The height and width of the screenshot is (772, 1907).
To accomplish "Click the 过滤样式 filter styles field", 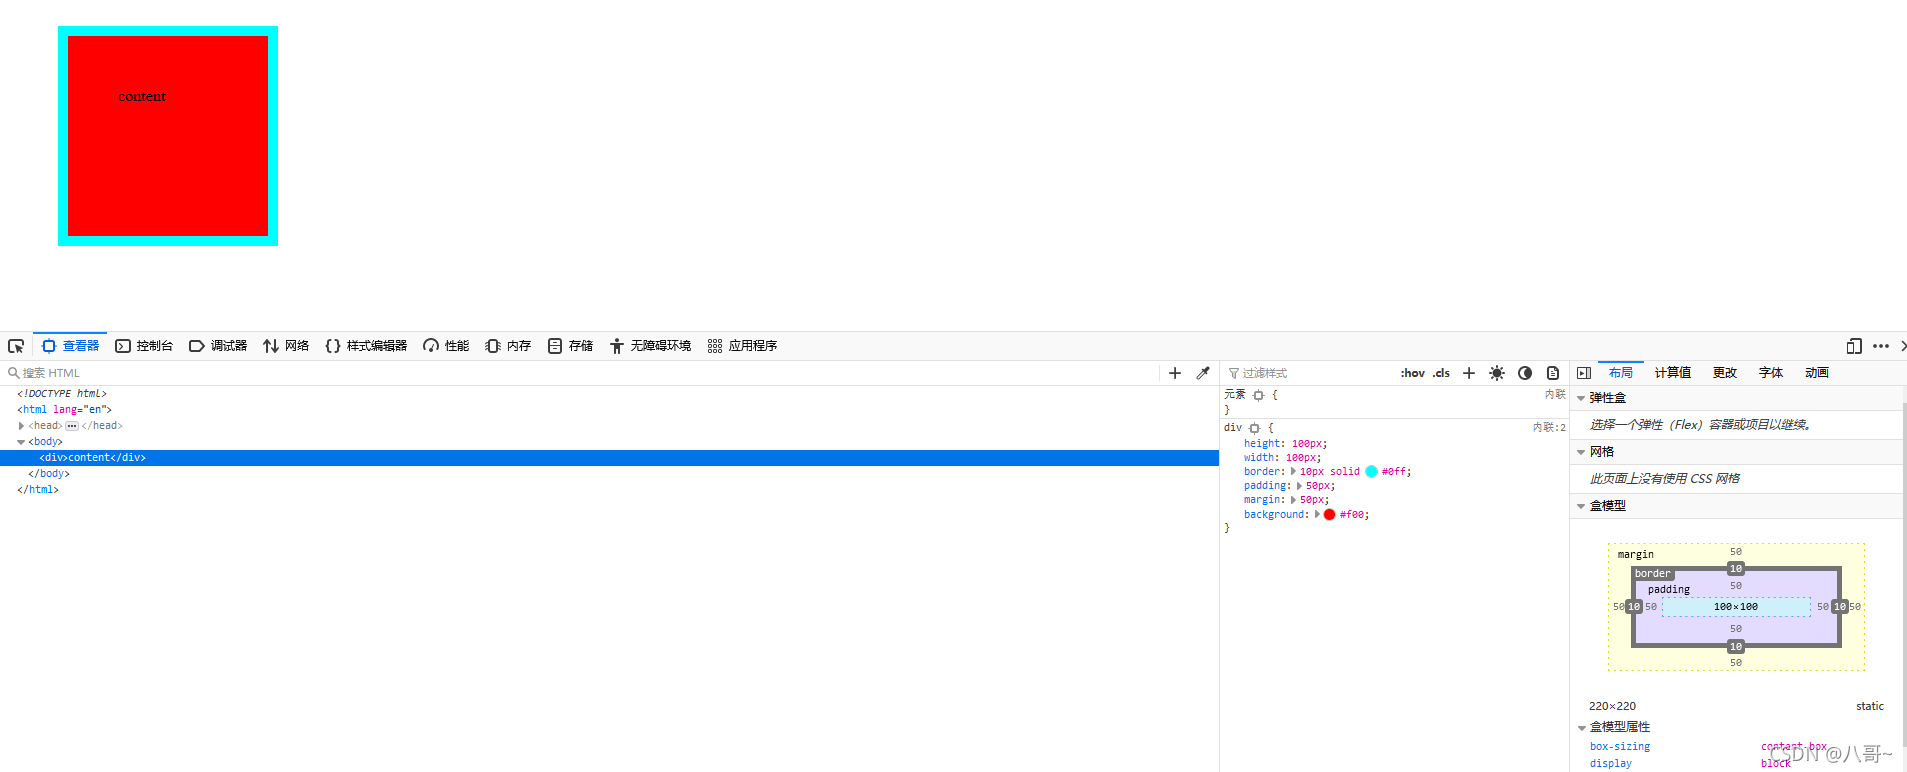I will (1309, 373).
